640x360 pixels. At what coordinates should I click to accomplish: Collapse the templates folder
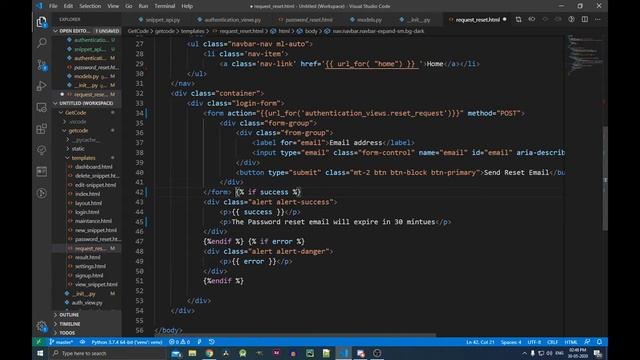tap(83, 158)
